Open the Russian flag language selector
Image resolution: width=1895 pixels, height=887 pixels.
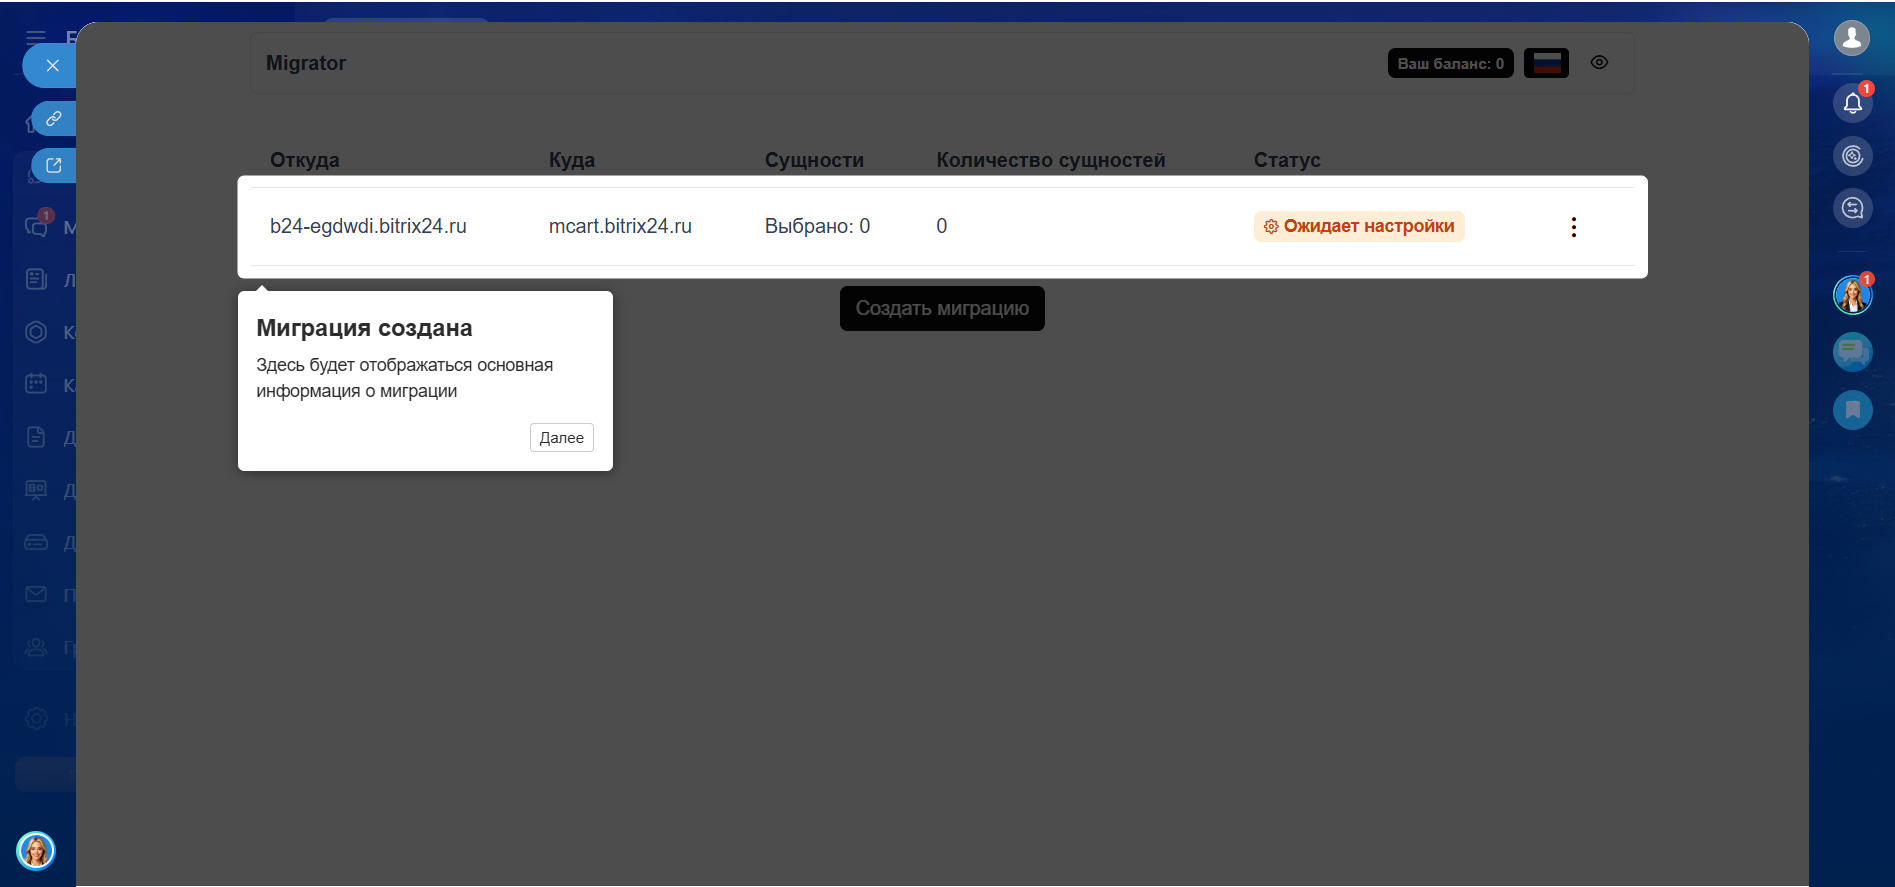[x=1546, y=63]
